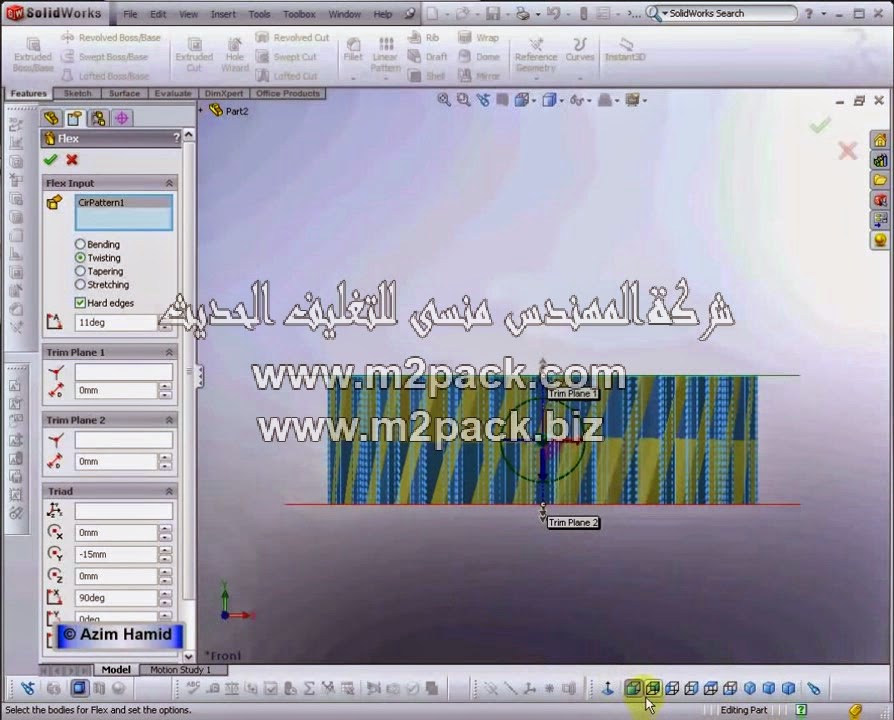894x720 pixels.
Task: Collapse Flex Input section
Action: pos(169,183)
